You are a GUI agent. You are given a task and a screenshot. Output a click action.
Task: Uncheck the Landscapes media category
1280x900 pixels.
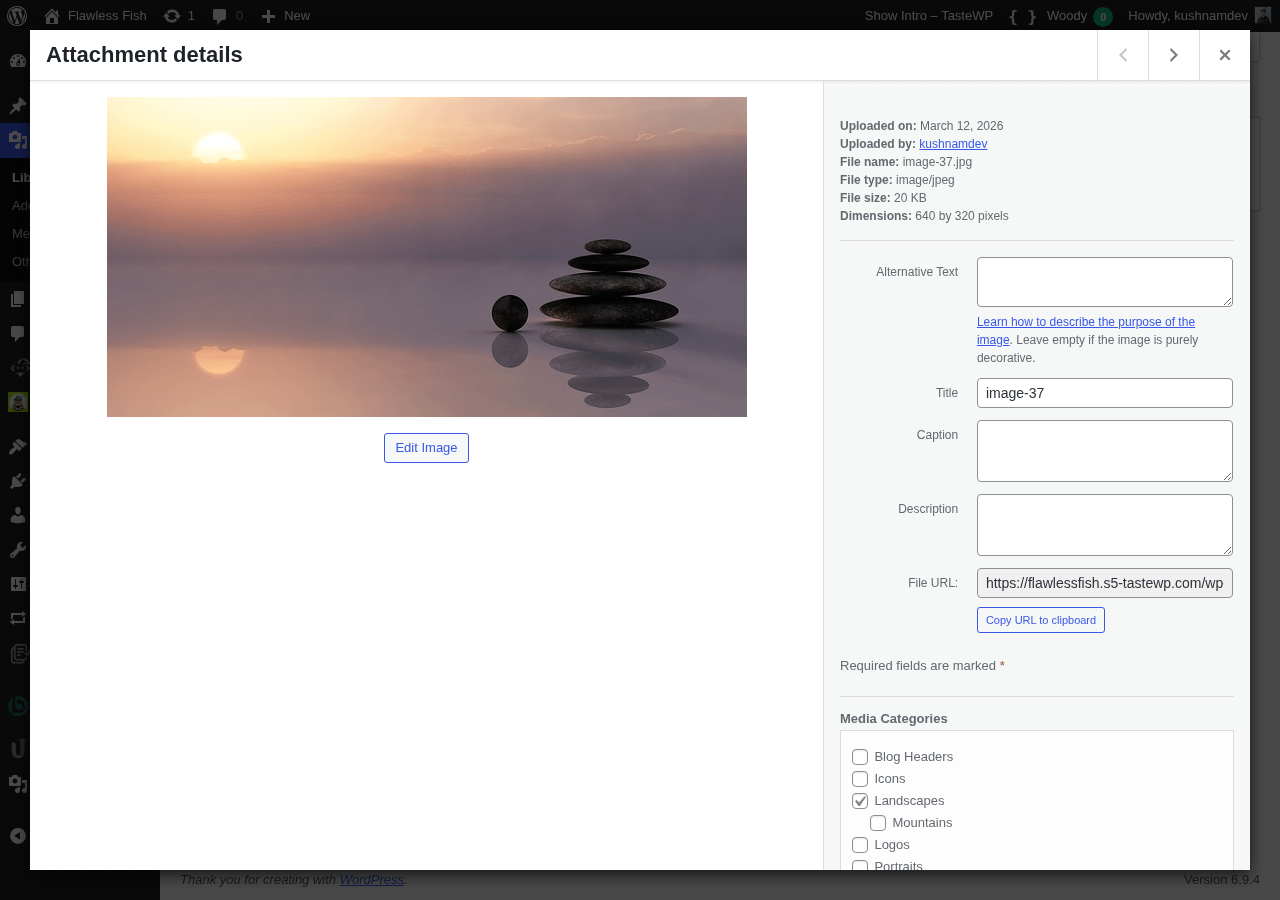[859, 800]
